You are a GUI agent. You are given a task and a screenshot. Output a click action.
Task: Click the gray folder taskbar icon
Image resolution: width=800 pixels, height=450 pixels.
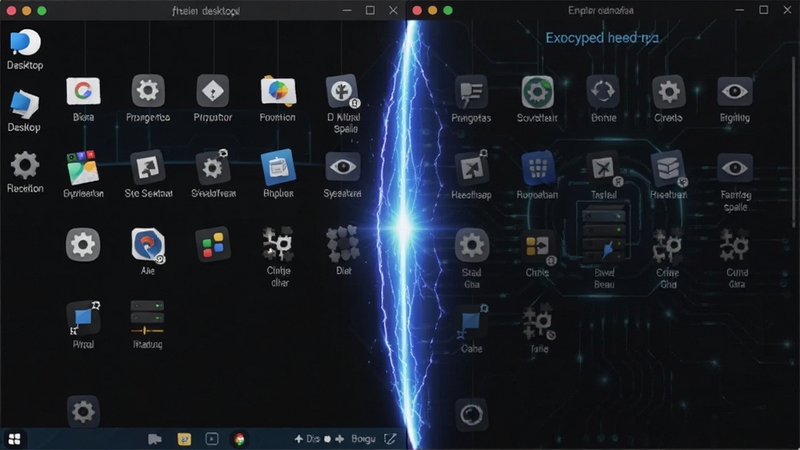(x=155, y=439)
